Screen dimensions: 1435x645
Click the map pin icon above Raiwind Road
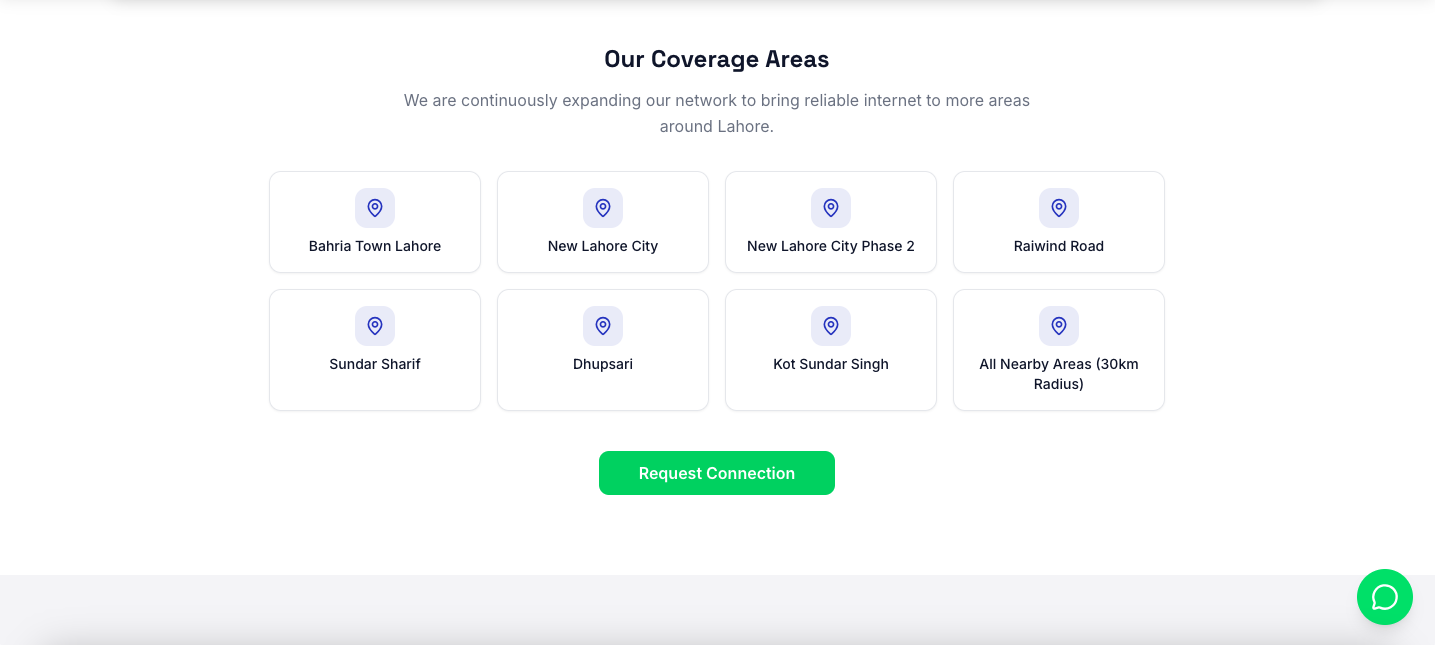pos(1059,208)
